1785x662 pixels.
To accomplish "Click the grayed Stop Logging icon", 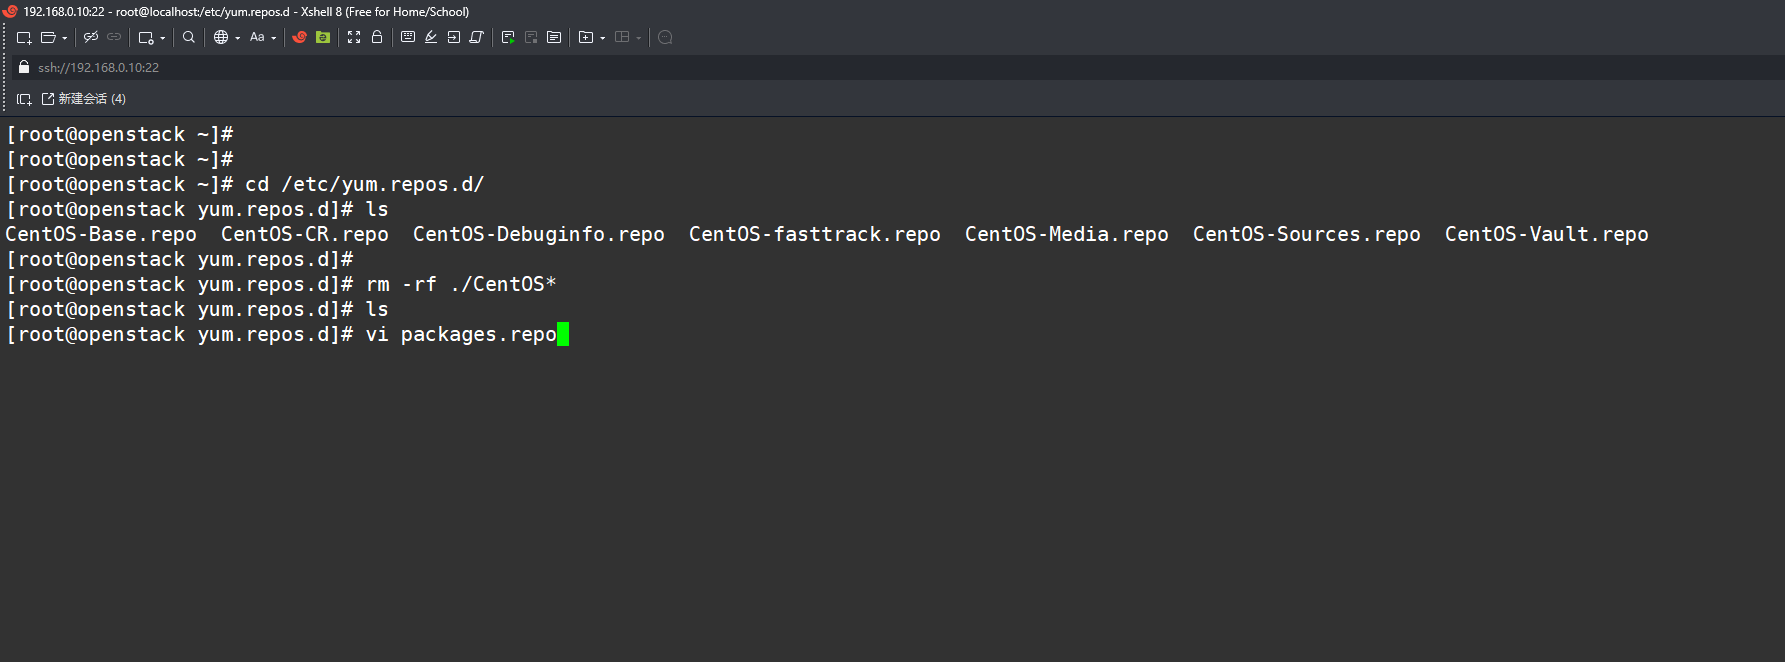I will [x=531, y=37].
